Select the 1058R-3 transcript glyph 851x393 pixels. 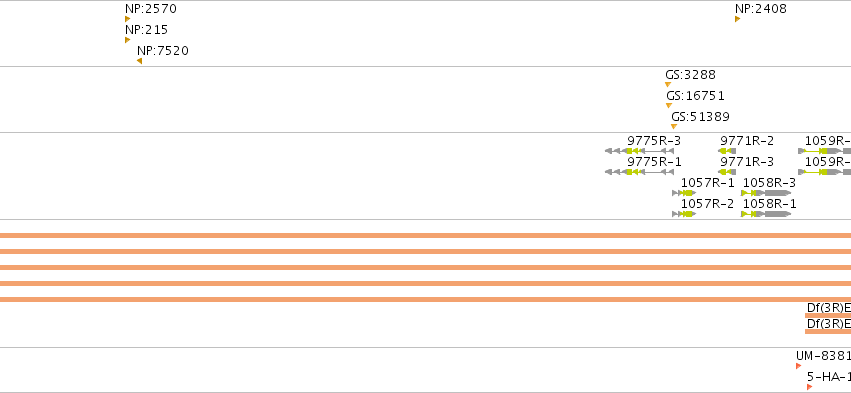[766, 193]
